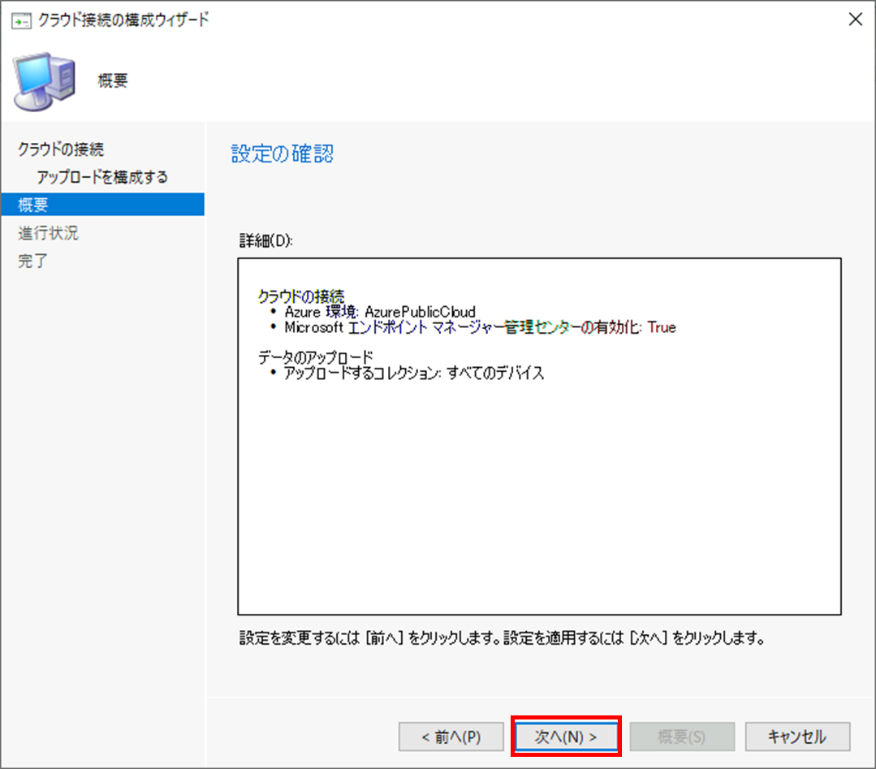The image size is (876, 769).
Task: Select 進行状況 step in sidebar
Action: point(48,232)
